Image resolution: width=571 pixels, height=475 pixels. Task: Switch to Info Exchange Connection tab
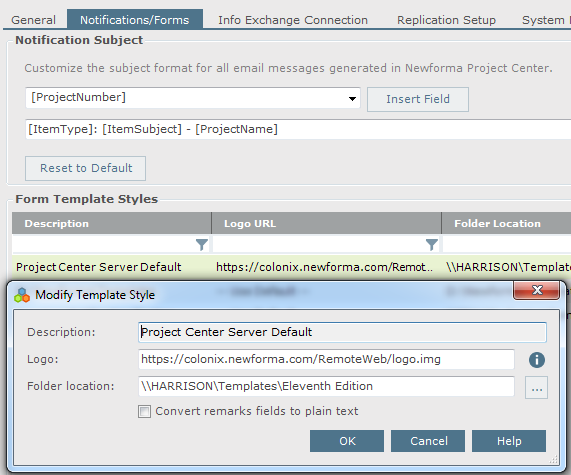pos(293,20)
